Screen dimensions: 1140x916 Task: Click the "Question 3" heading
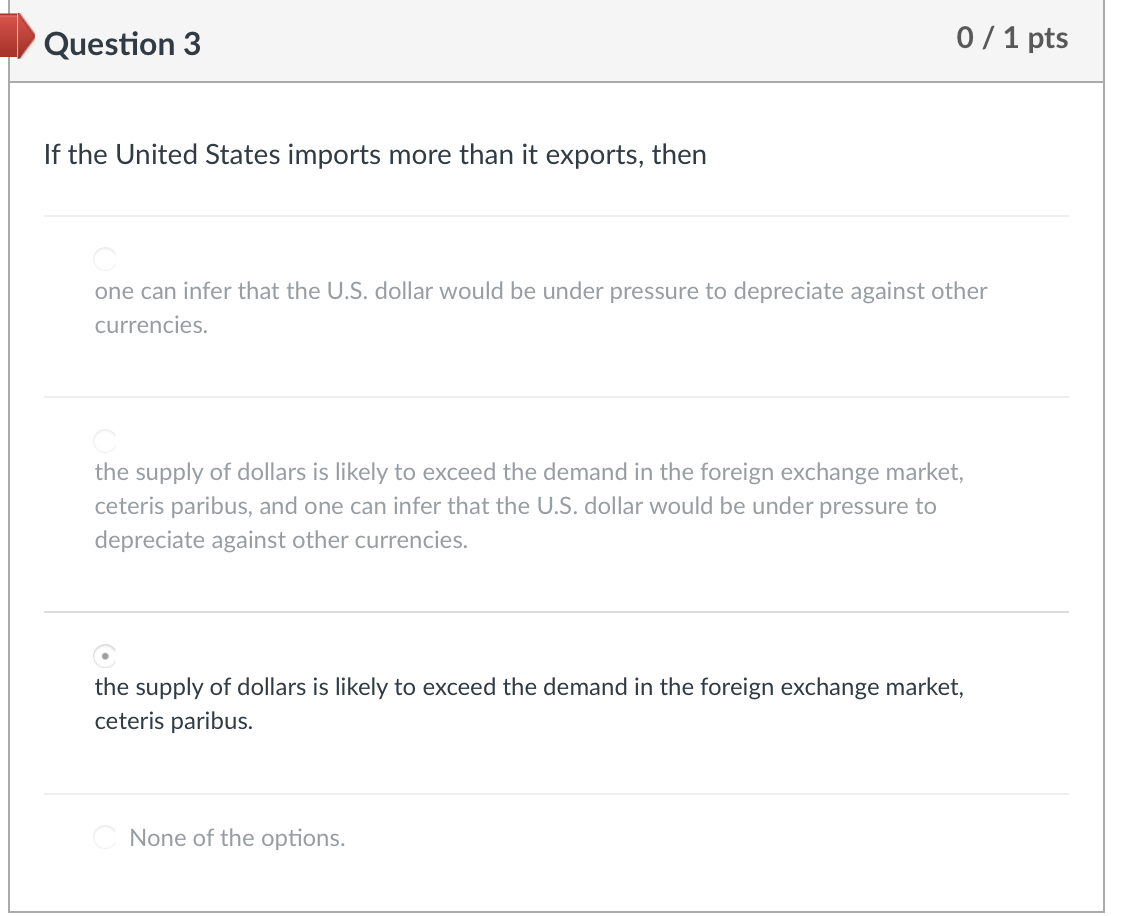123,44
